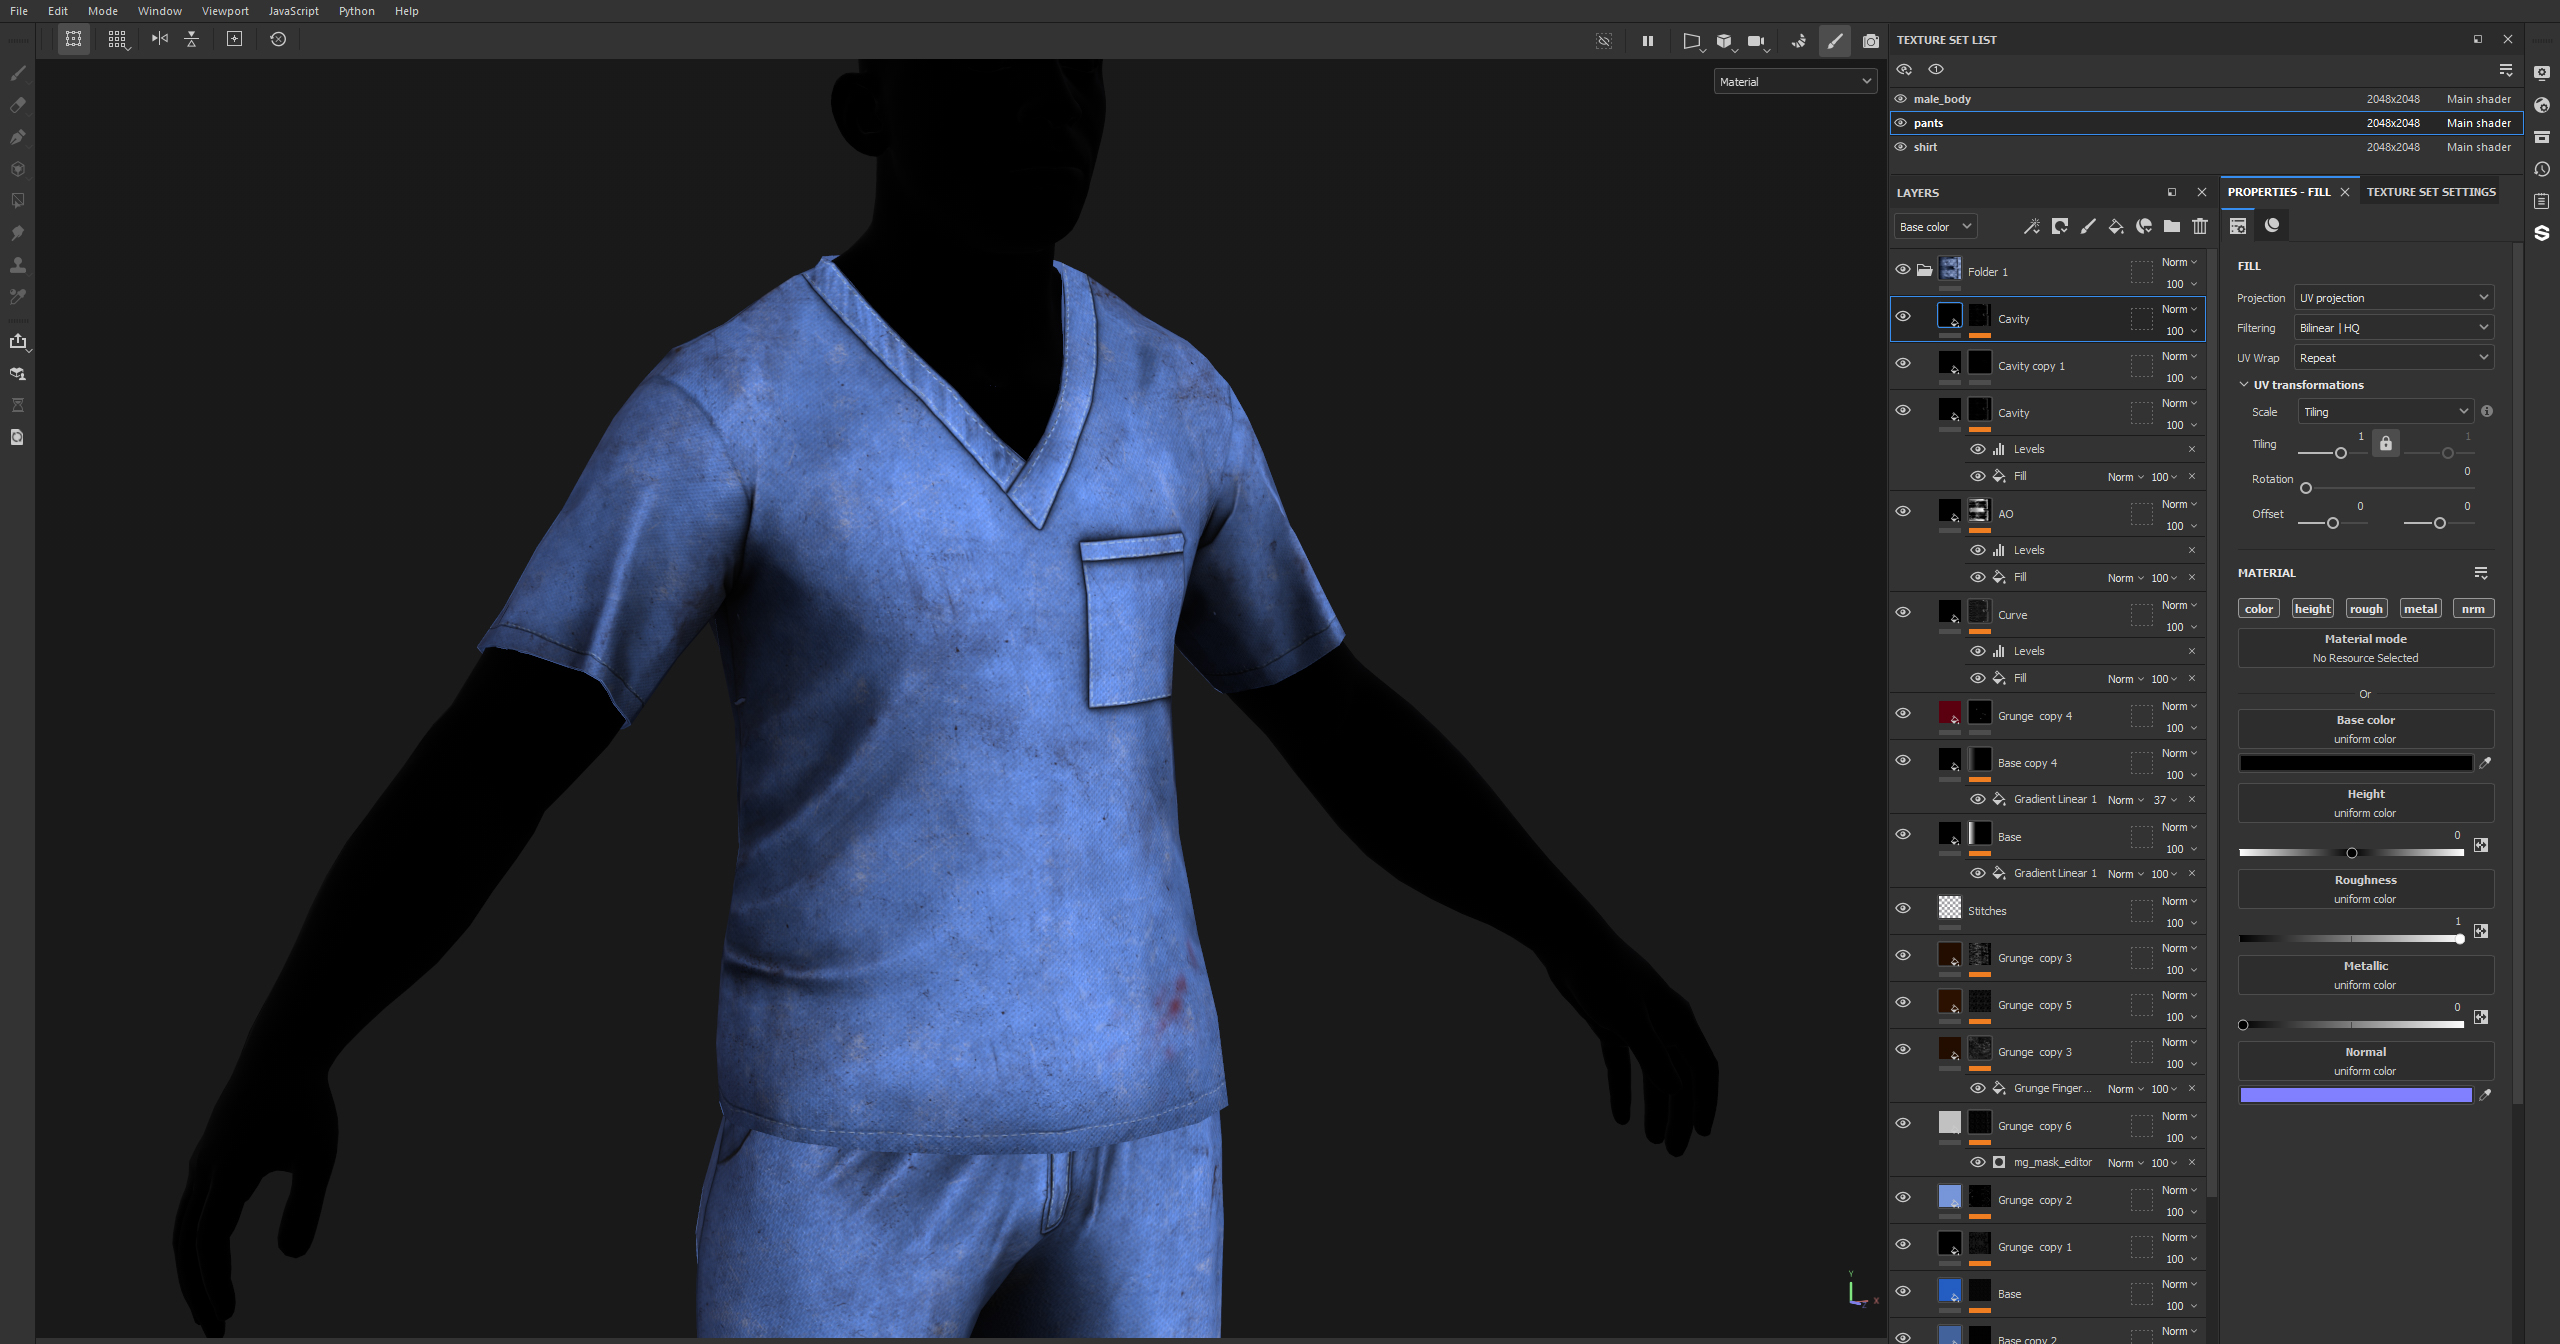This screenshot has height=1344, width=2560.
Task: Hide the Stitches layer
Action: (1902, 909)
